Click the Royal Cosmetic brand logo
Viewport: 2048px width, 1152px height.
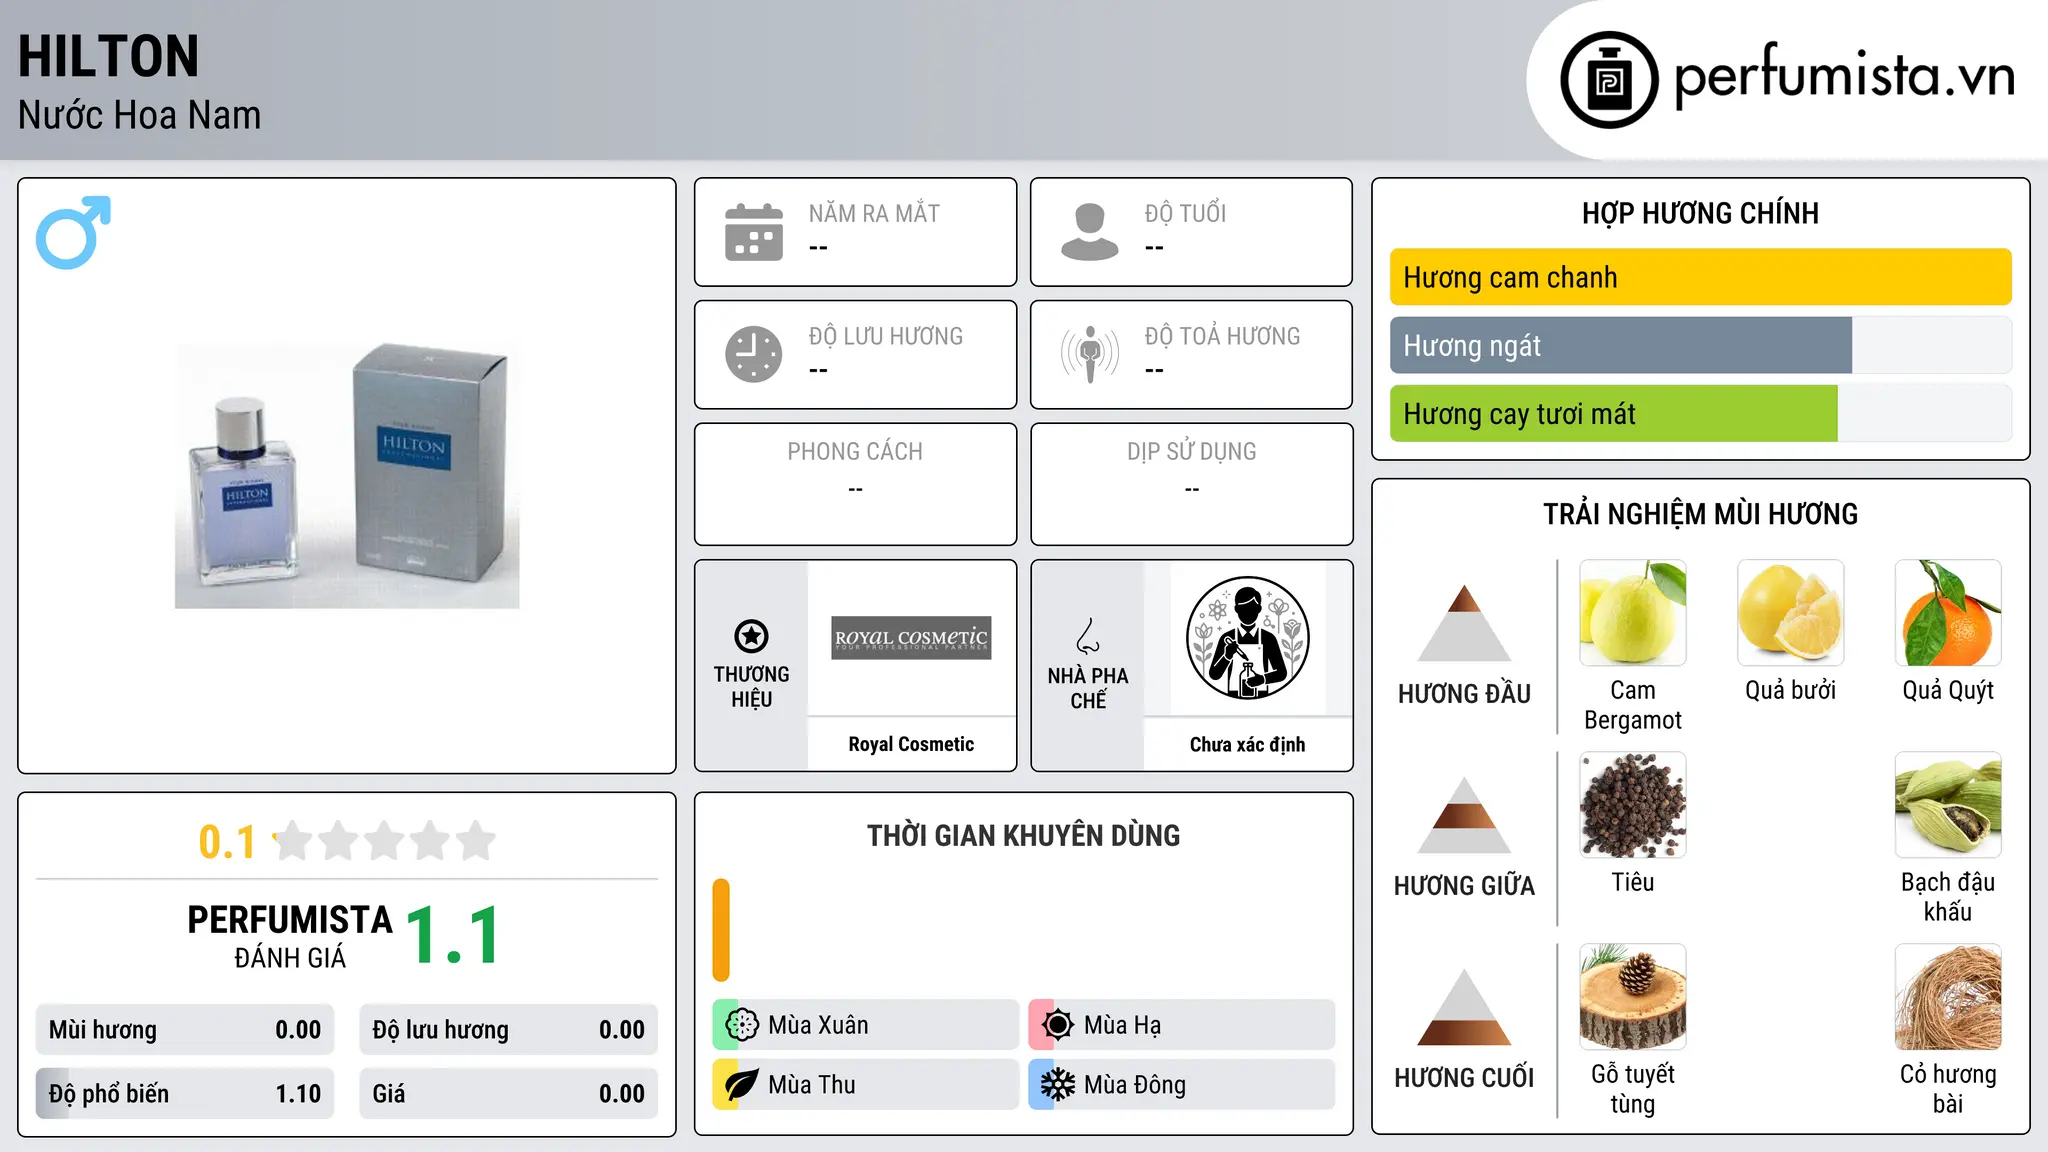[911, 638]
